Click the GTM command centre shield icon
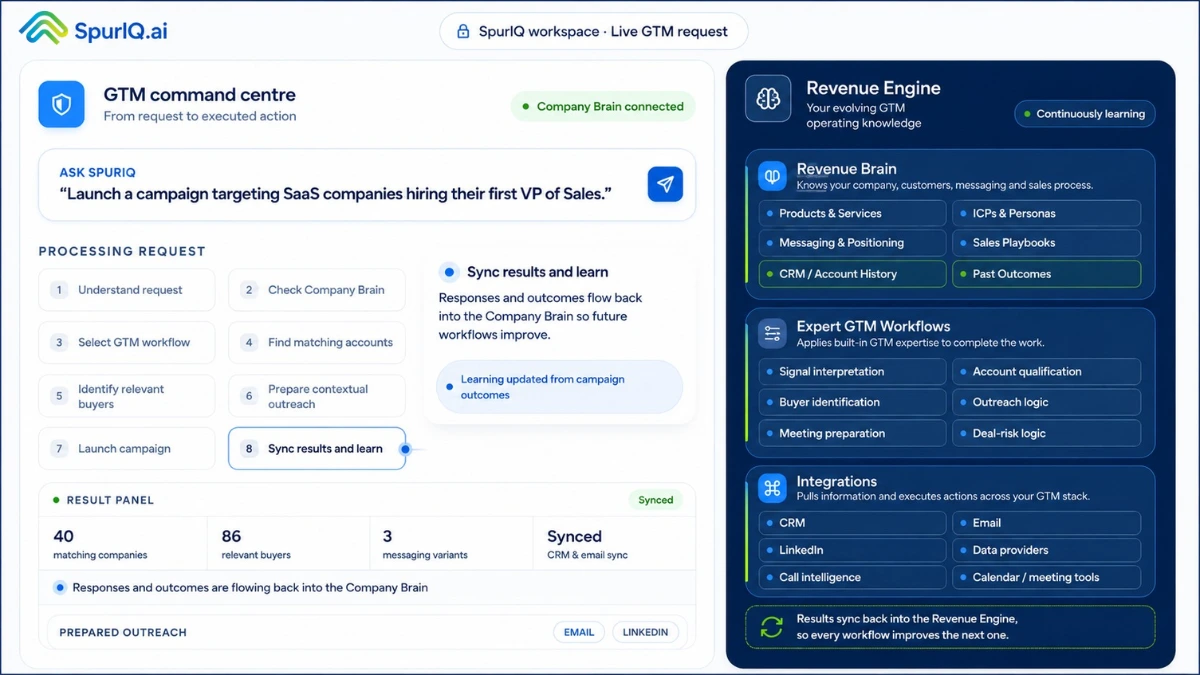 pos(61,104)
